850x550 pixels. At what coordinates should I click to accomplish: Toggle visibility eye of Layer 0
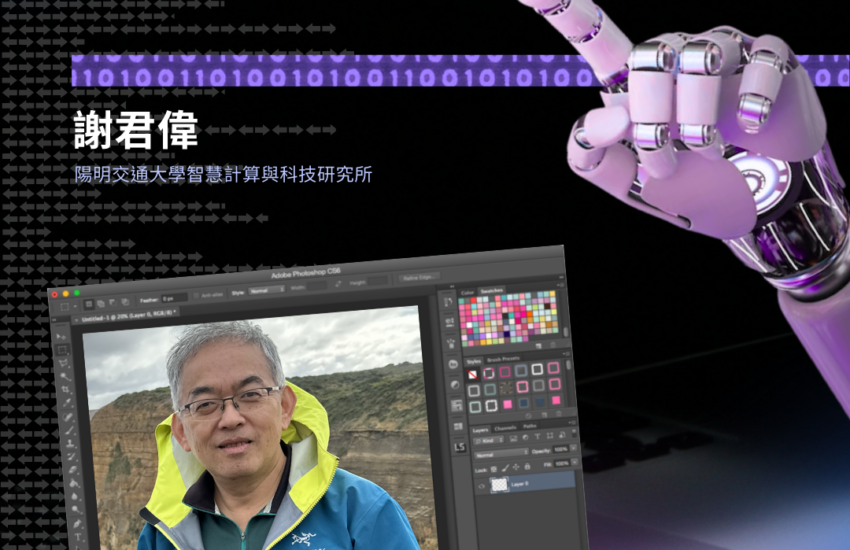[481, 486]
